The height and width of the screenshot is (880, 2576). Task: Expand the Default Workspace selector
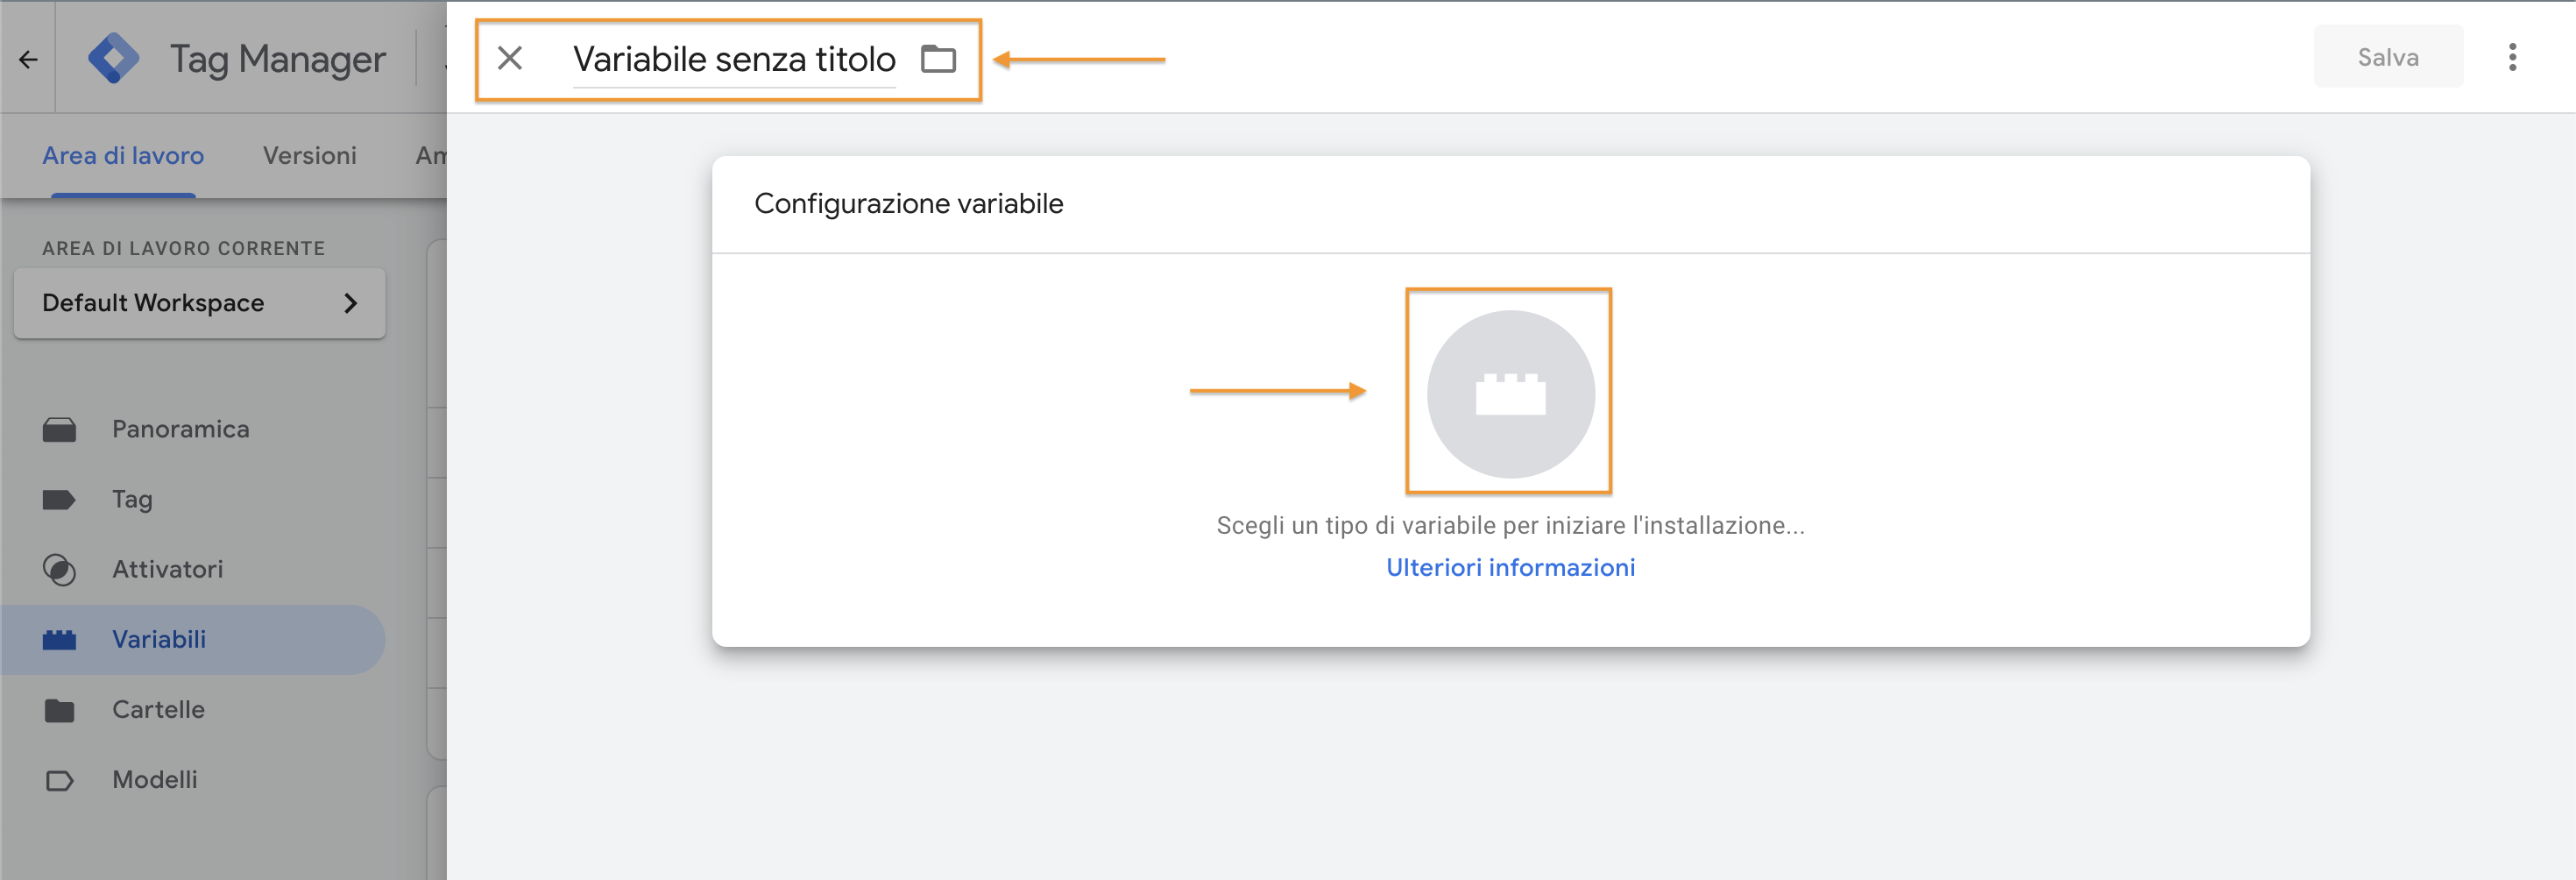click(x=200, y=303)
